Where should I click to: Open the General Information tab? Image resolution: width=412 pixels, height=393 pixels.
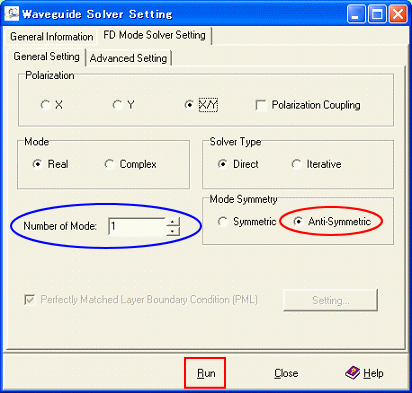[x=52, y=37]
